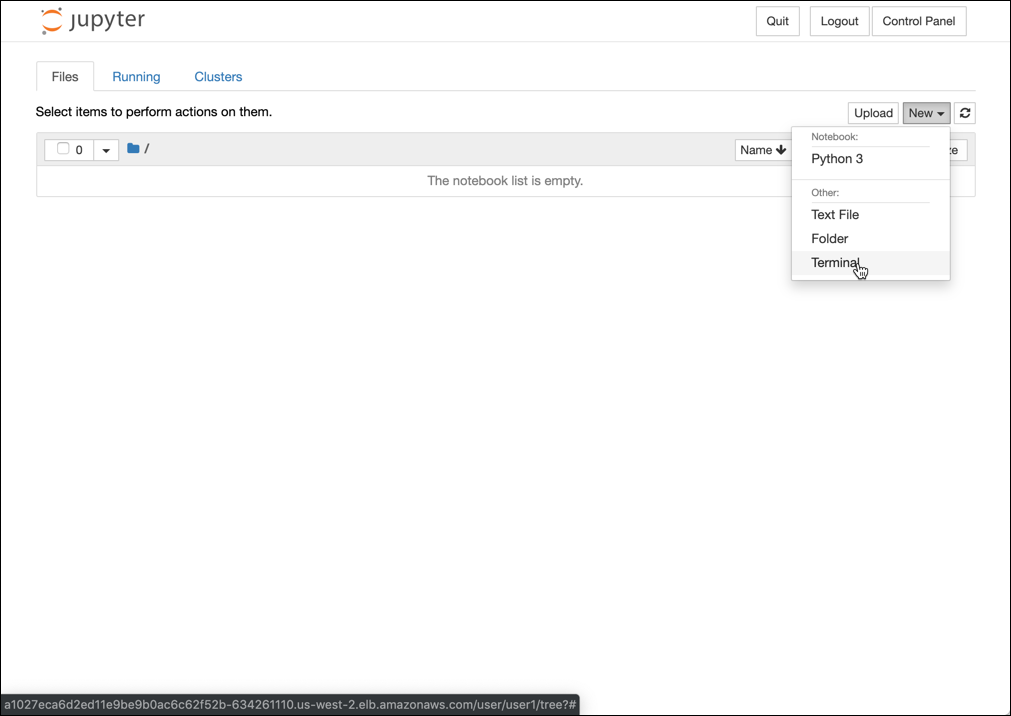Launch a Terminal from the menu

[835, 263]
